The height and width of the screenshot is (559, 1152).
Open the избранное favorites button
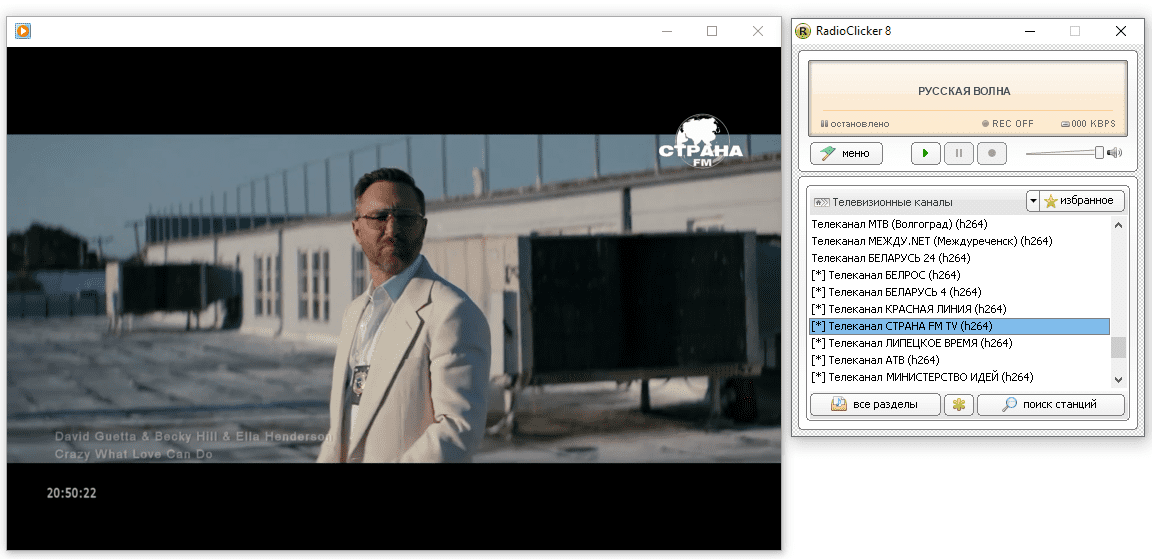point(1082,201)
